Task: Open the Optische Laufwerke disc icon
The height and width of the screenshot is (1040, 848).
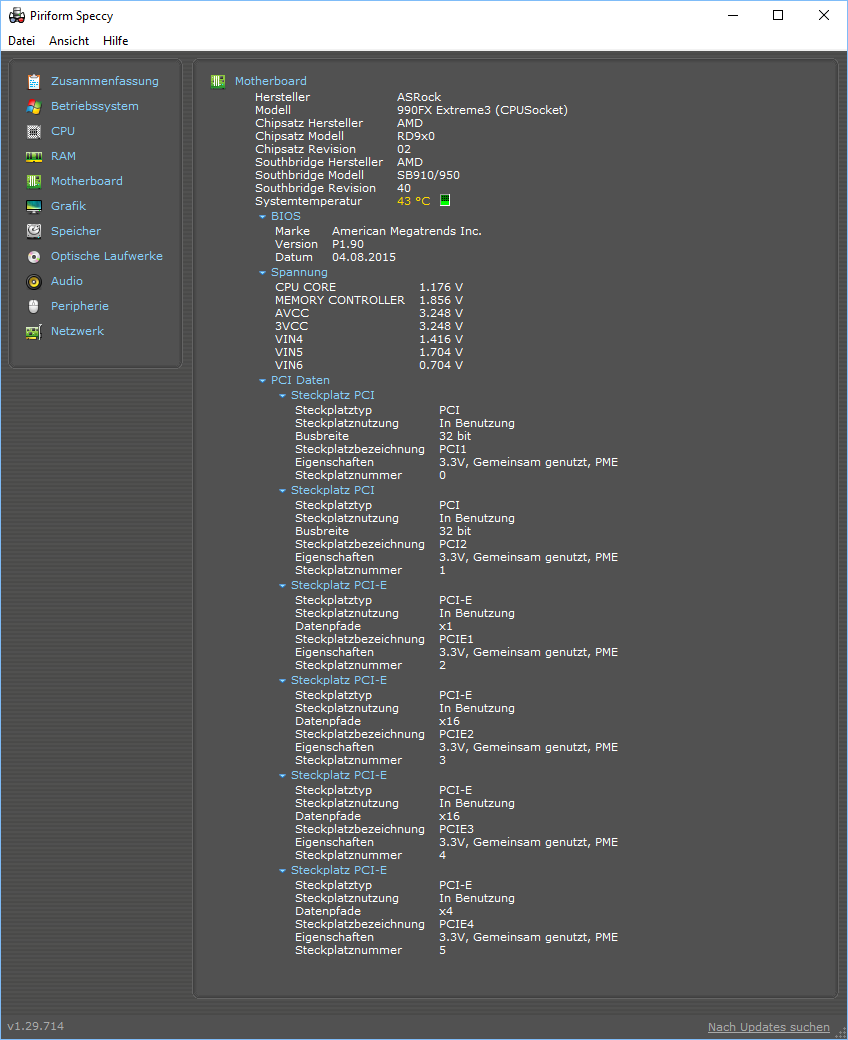Action: coord(34,257)
